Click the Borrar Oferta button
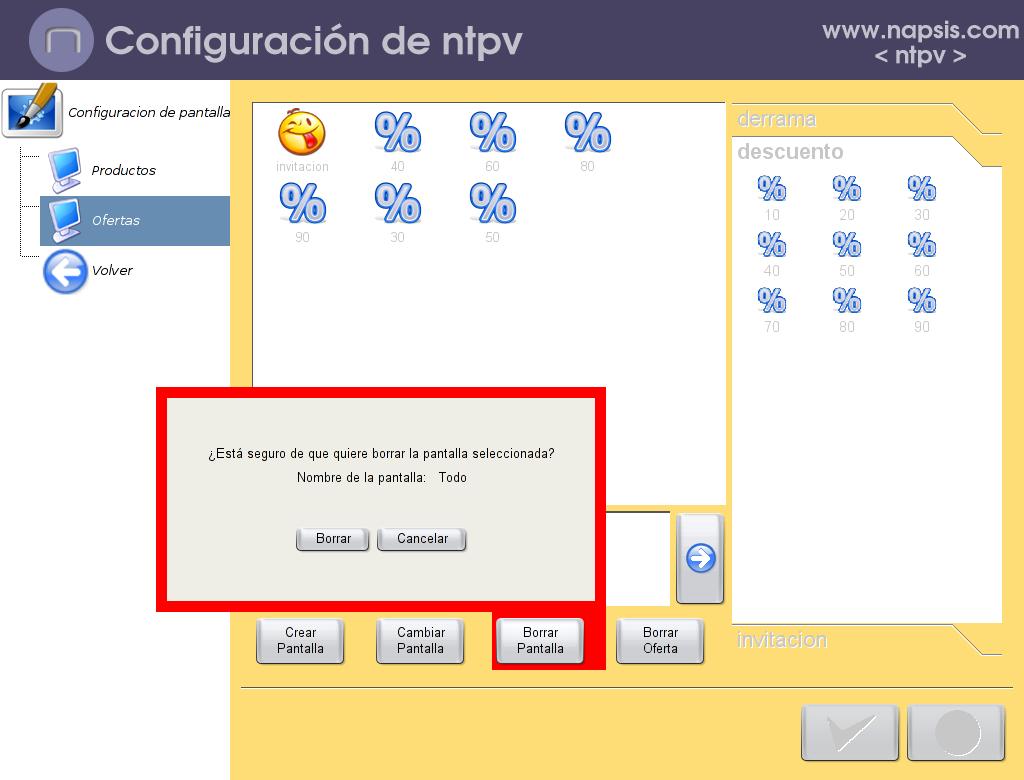Screen dimensions: 1024x780 coord(660,641)
